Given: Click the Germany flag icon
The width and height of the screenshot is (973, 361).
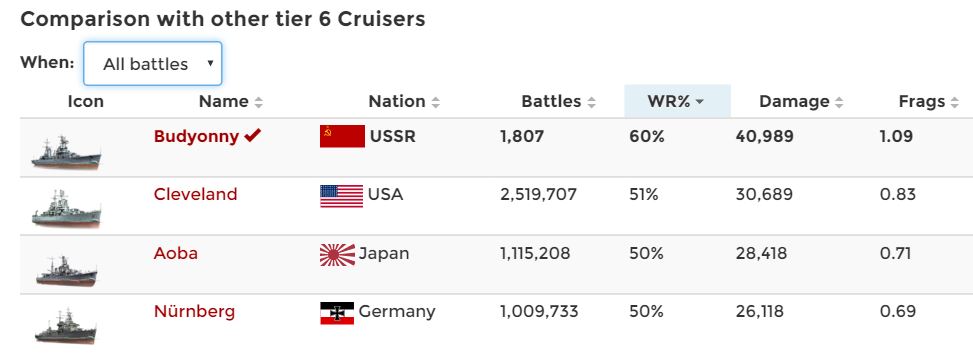Looking at the screenshot, I should tap(337, 313).
